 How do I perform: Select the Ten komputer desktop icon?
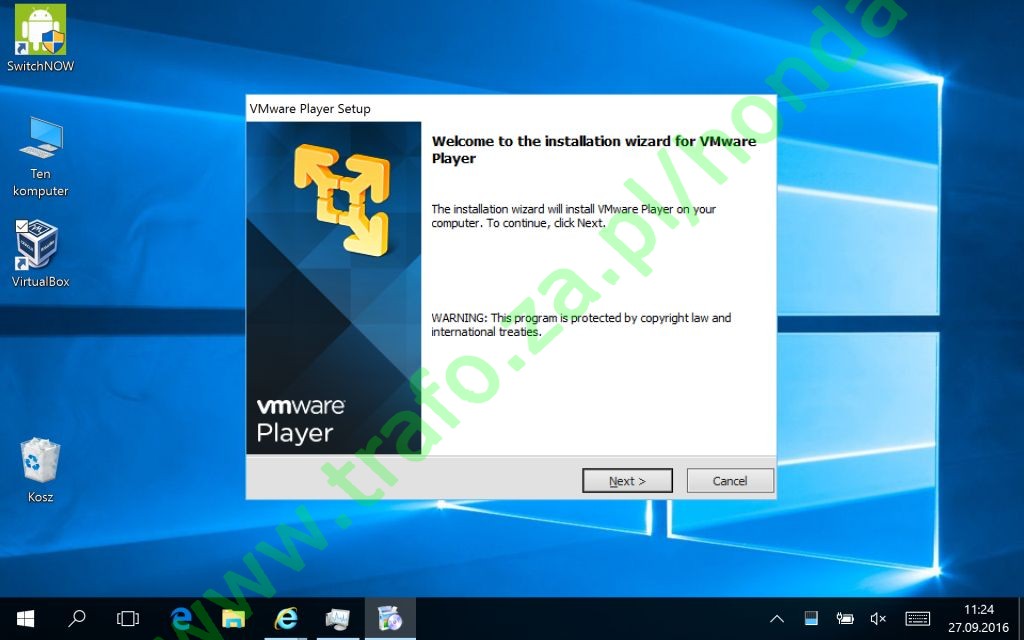click(x=40, y=157)
